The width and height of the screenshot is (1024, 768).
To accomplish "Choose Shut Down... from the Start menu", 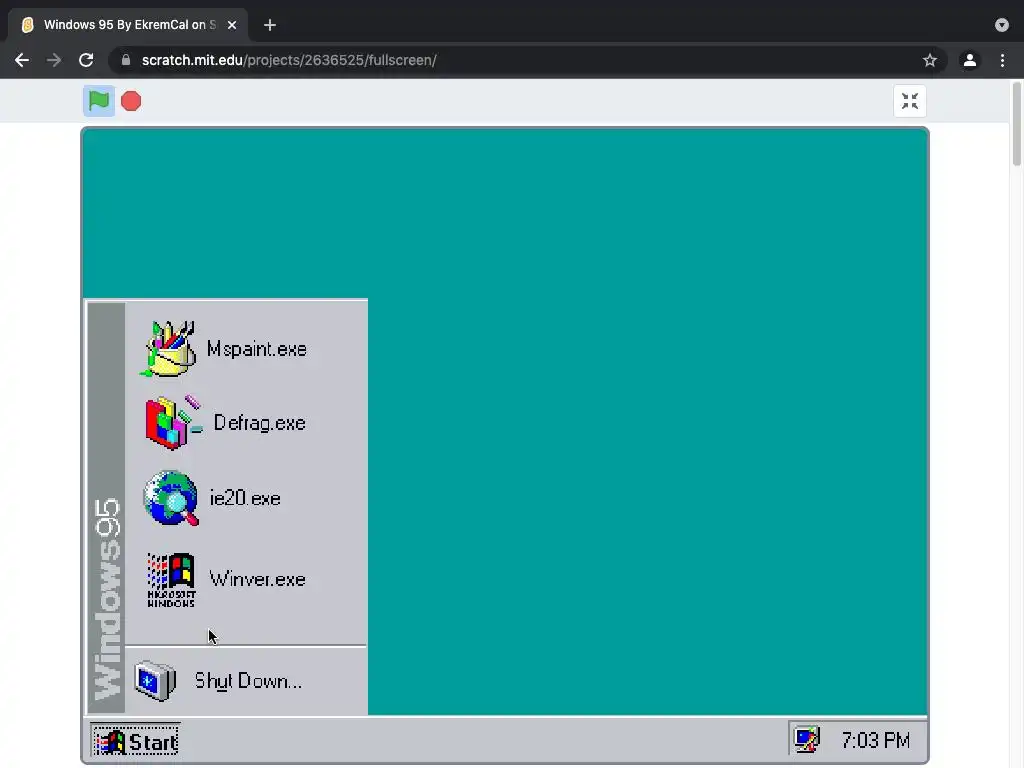I will coord(248,681).
